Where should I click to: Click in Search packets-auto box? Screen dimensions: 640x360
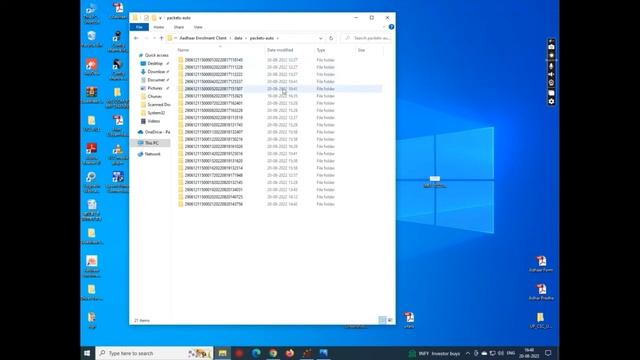367,38
